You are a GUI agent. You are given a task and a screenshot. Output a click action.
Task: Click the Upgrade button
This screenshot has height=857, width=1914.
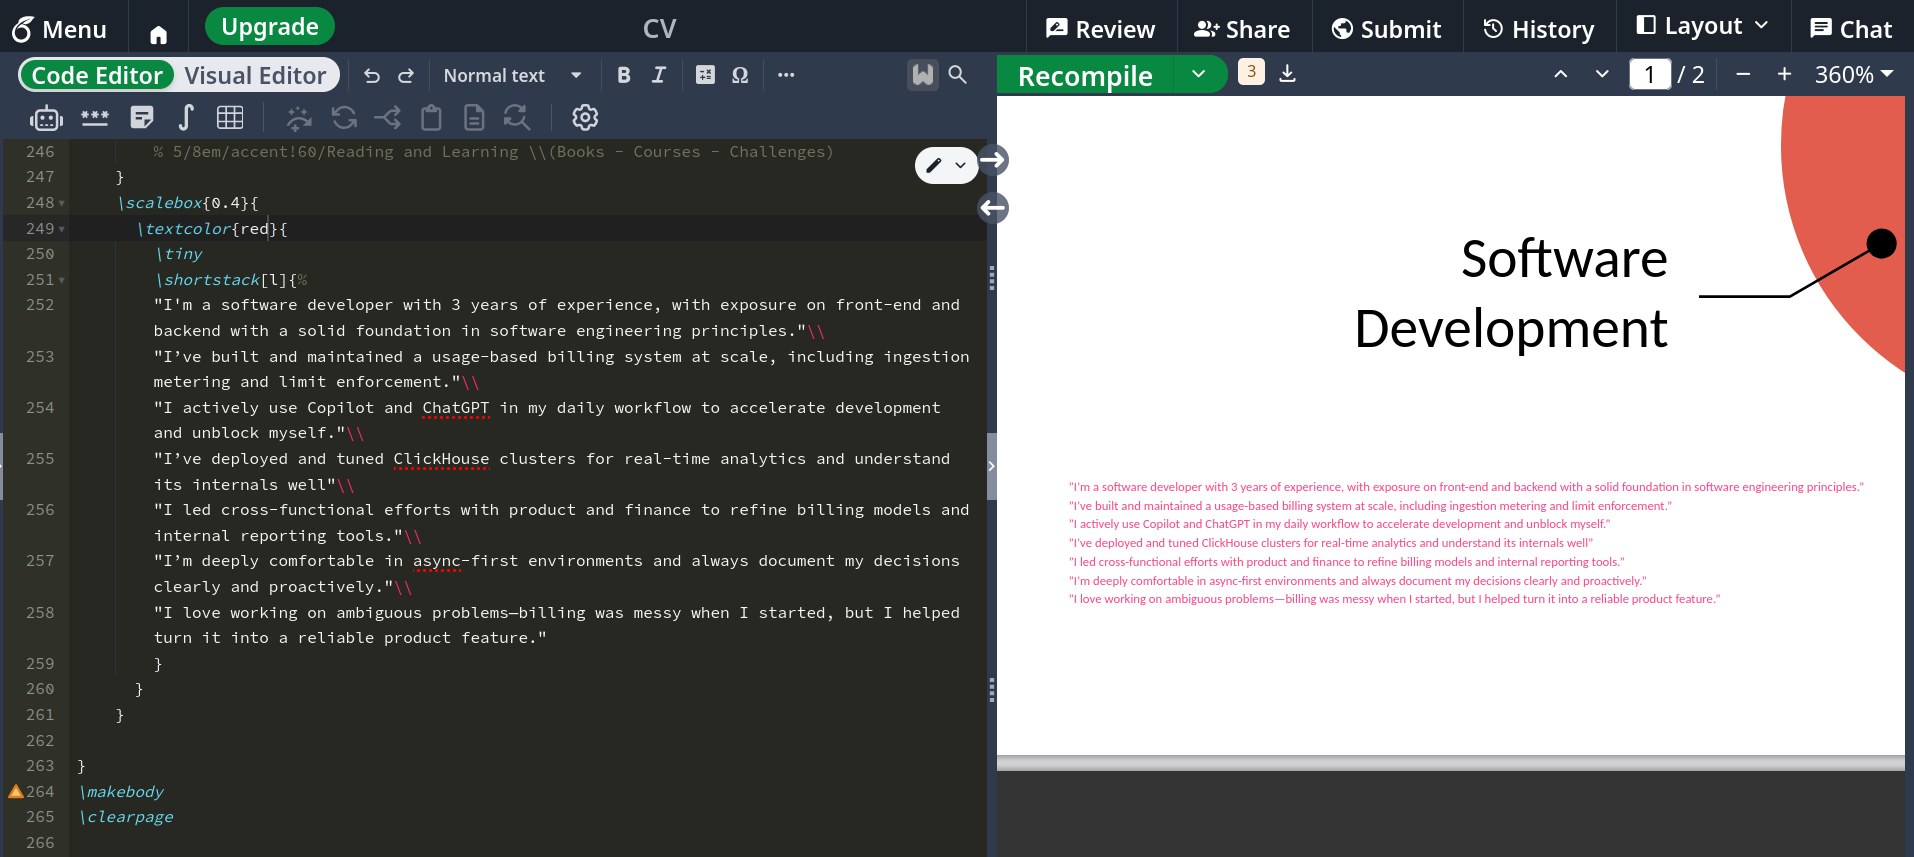(x=270, y=27)
